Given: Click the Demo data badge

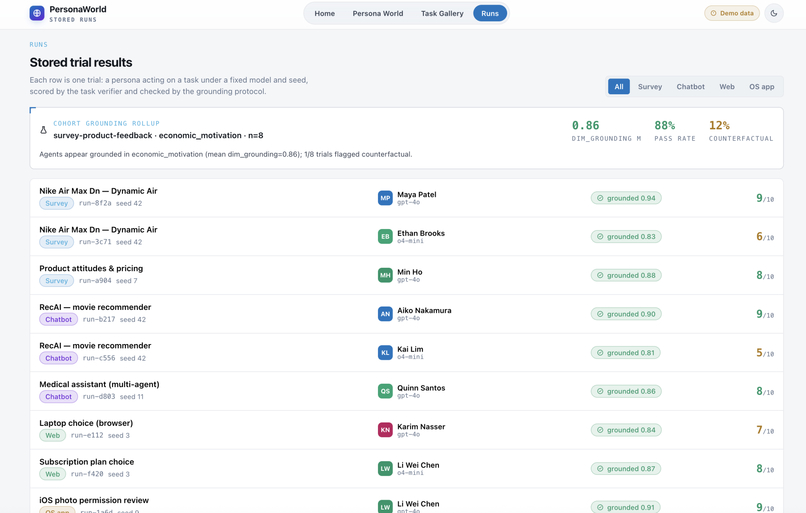Looking at the screenshot, I should [732, 13].
